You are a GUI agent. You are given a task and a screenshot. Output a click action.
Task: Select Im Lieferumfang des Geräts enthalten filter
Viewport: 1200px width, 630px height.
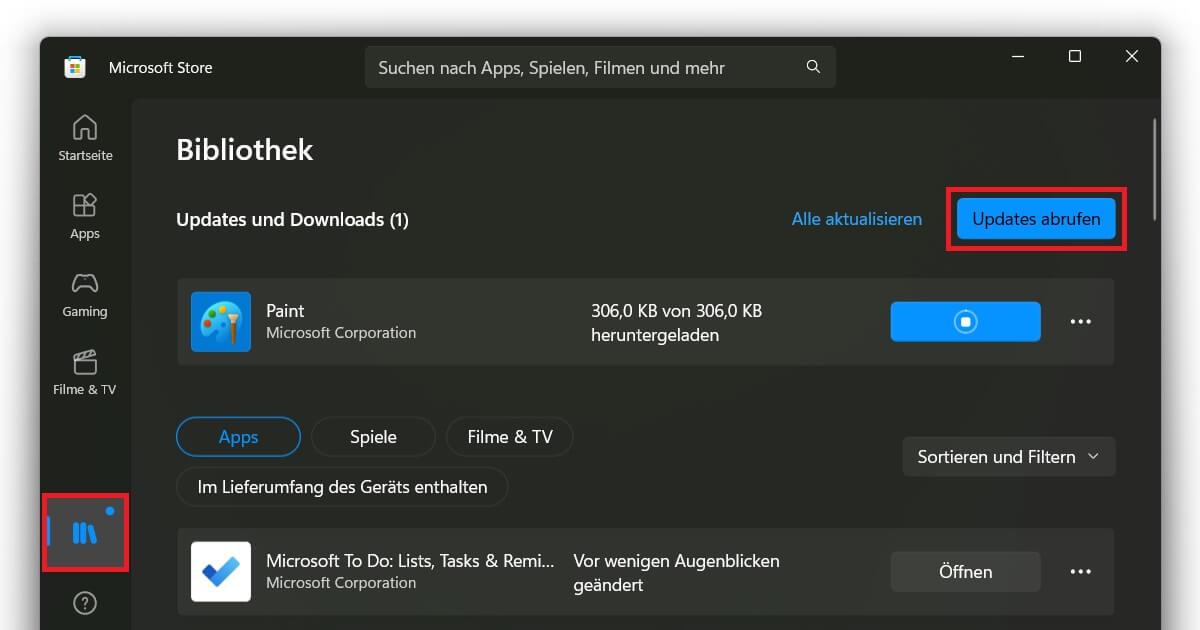pyautogui.click(x=342, y=486)
